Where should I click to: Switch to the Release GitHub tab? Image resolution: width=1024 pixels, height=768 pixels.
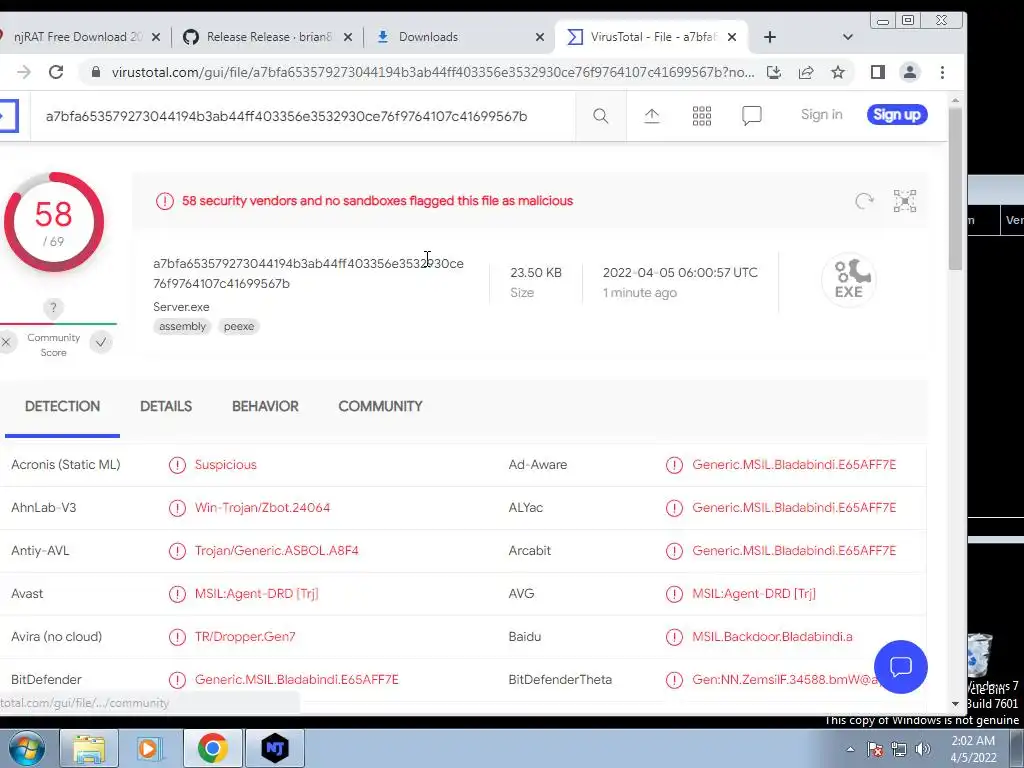pos(266,37)
